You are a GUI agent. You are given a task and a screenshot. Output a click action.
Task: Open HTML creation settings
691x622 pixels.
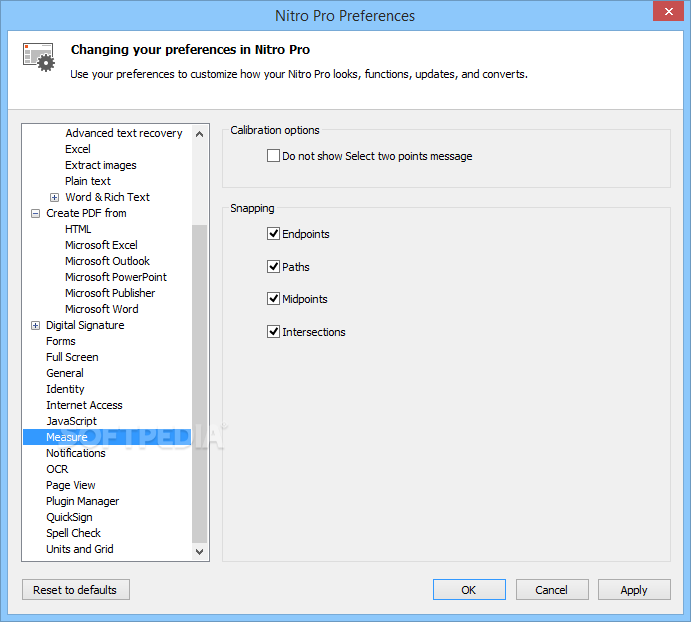coord(78,229)
